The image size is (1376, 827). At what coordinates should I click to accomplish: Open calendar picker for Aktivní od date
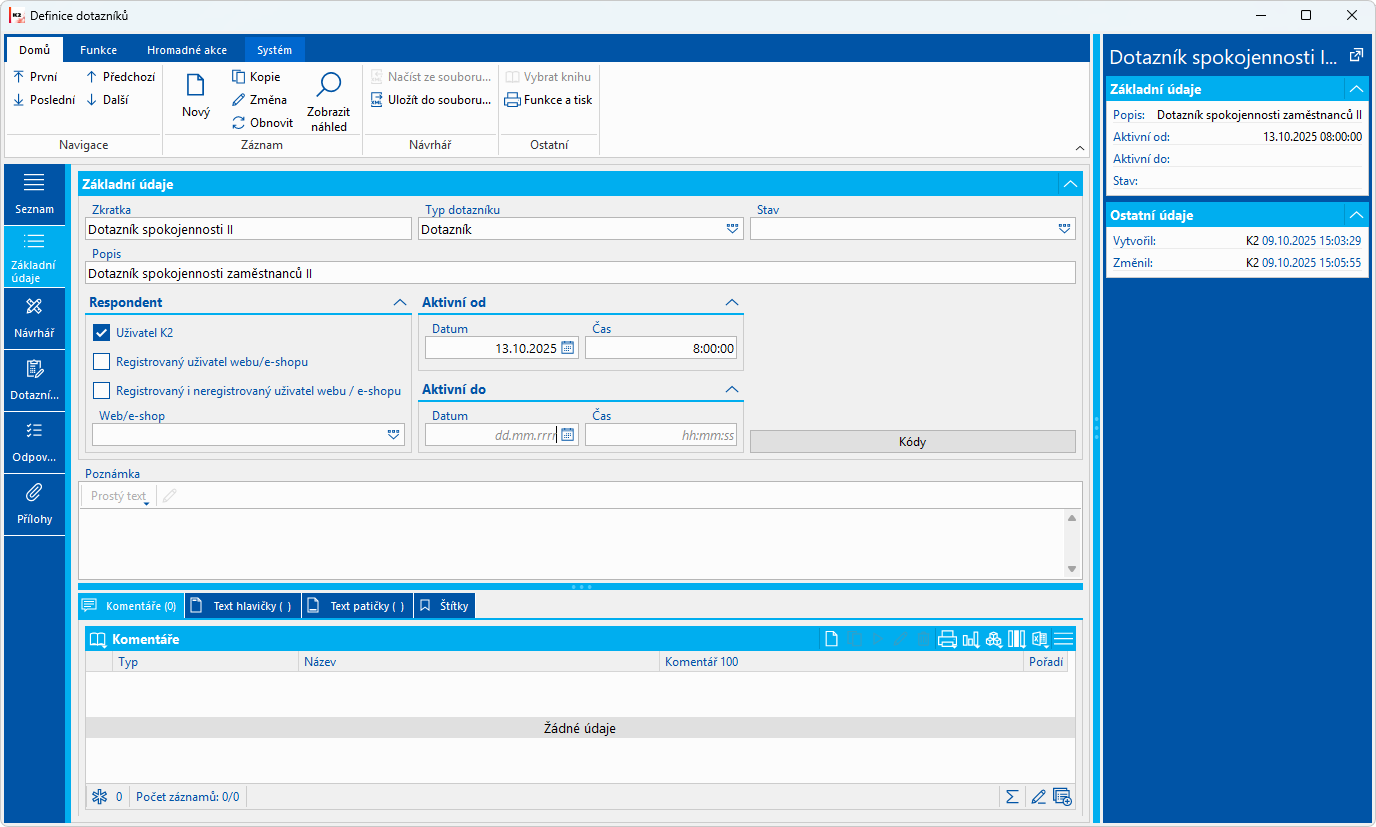[x=567, y=348]
